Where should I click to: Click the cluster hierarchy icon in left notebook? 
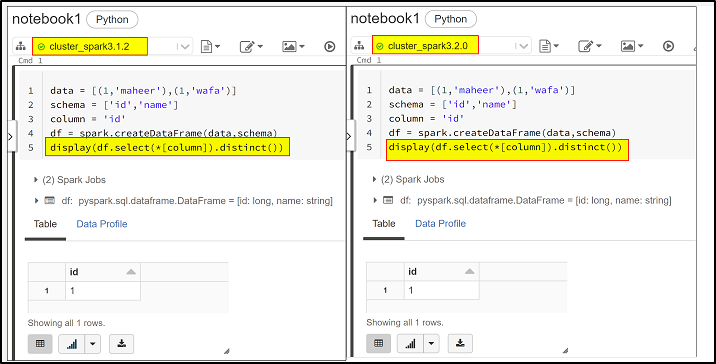point(21,47)
